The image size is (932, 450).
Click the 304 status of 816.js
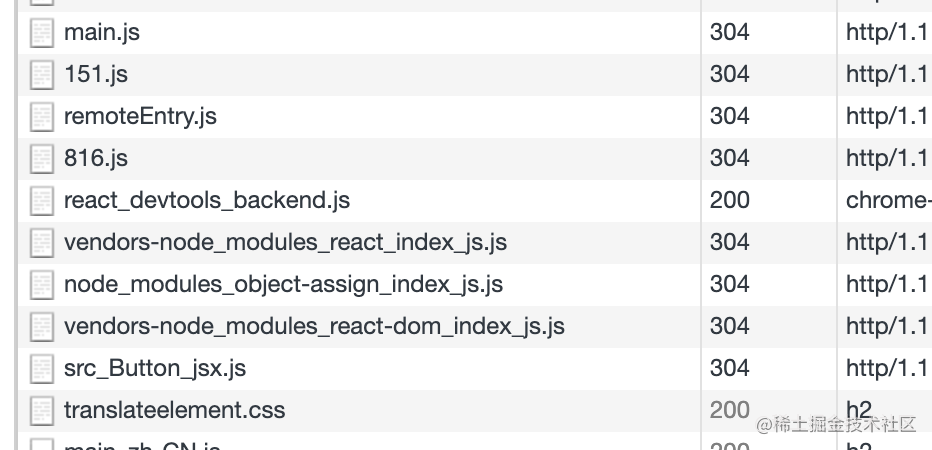tap(729, 159)
